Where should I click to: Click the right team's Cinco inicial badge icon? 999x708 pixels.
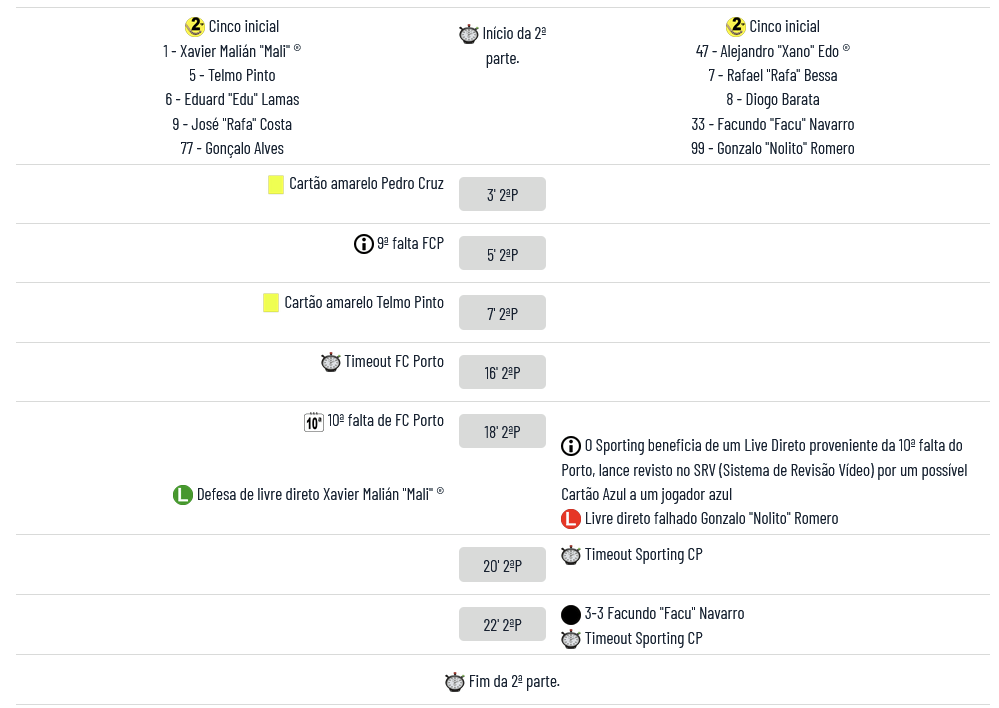tap(736, 27)
